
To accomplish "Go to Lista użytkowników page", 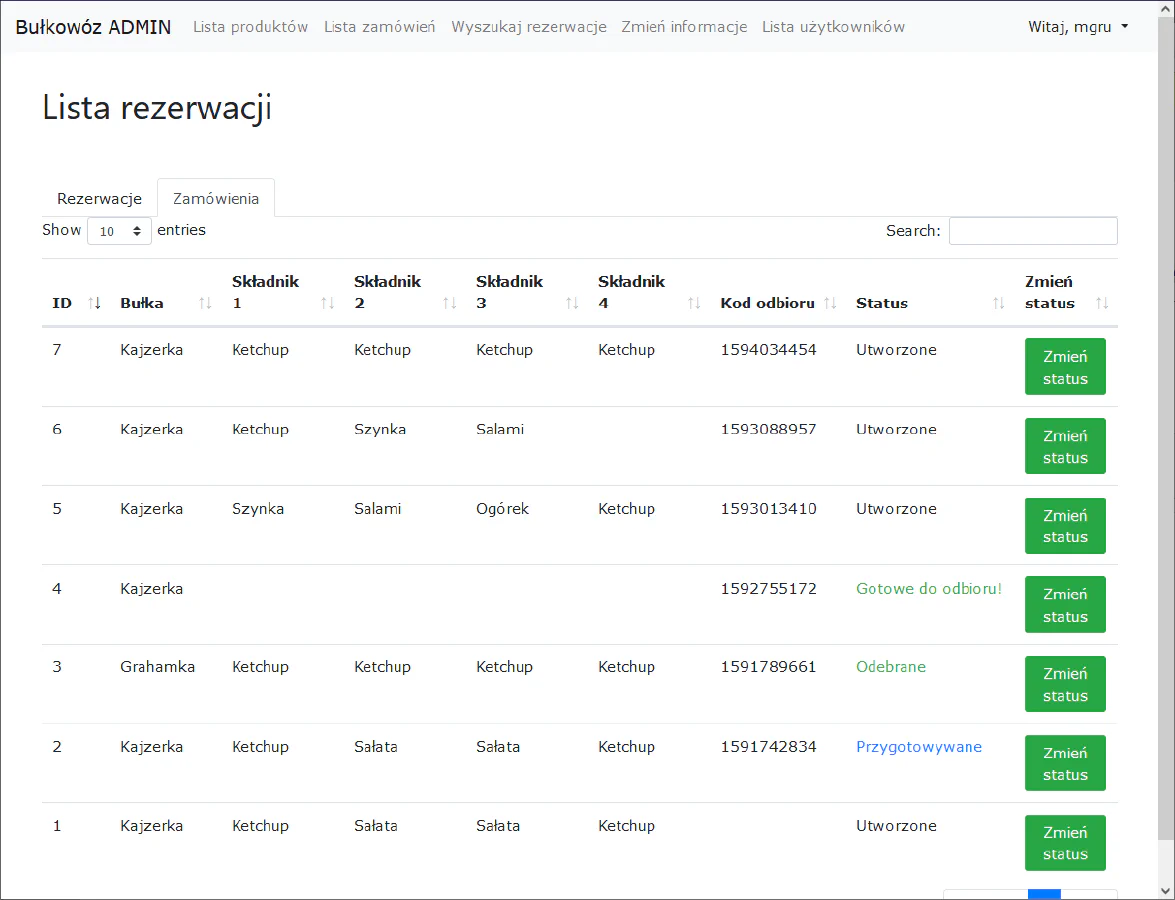I will [833, 27].
